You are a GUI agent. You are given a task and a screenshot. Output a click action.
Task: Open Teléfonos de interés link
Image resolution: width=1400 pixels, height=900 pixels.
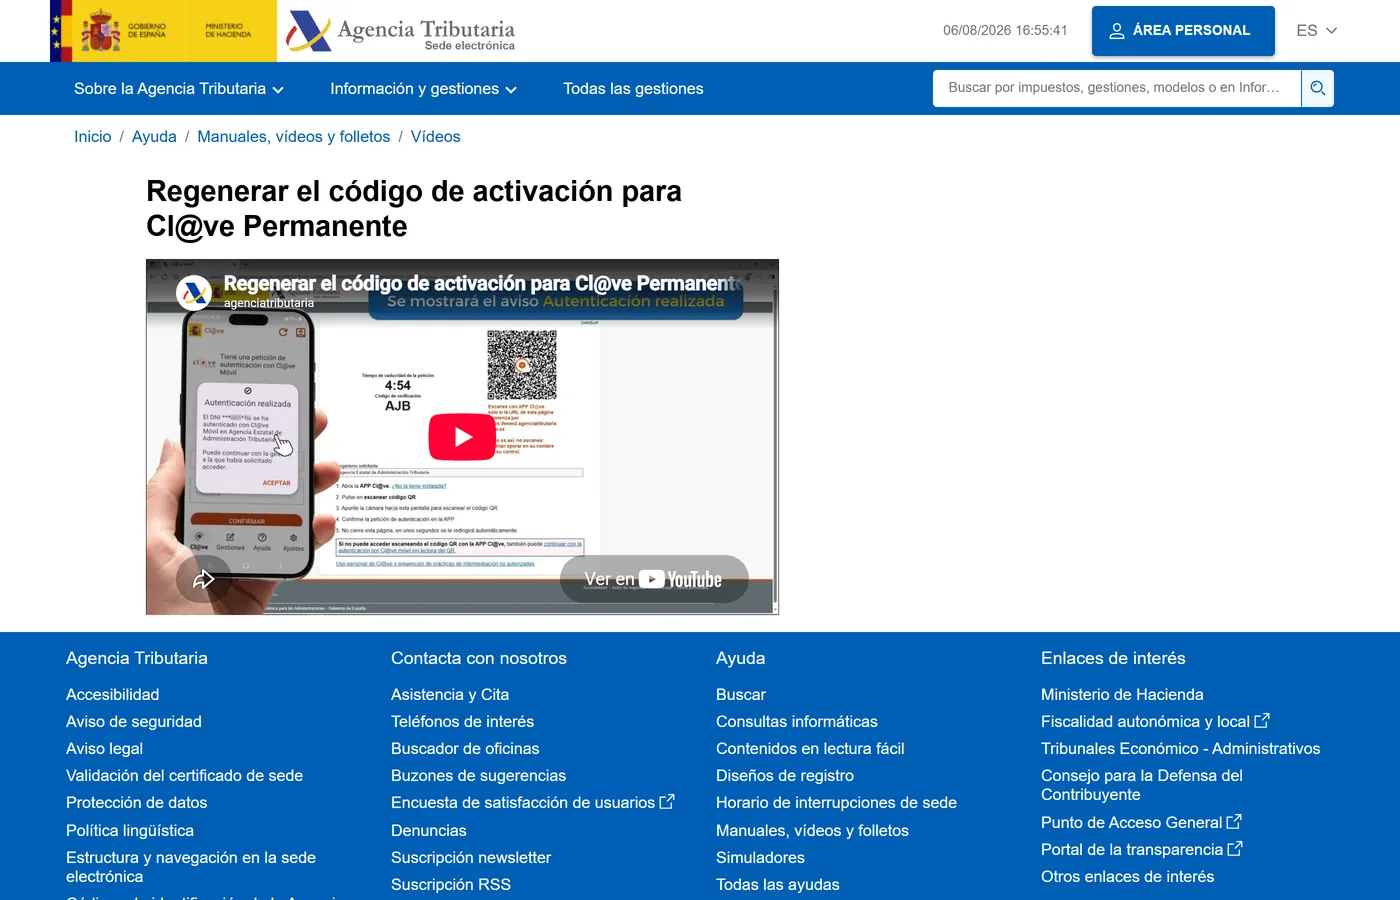tap(463, 721)
